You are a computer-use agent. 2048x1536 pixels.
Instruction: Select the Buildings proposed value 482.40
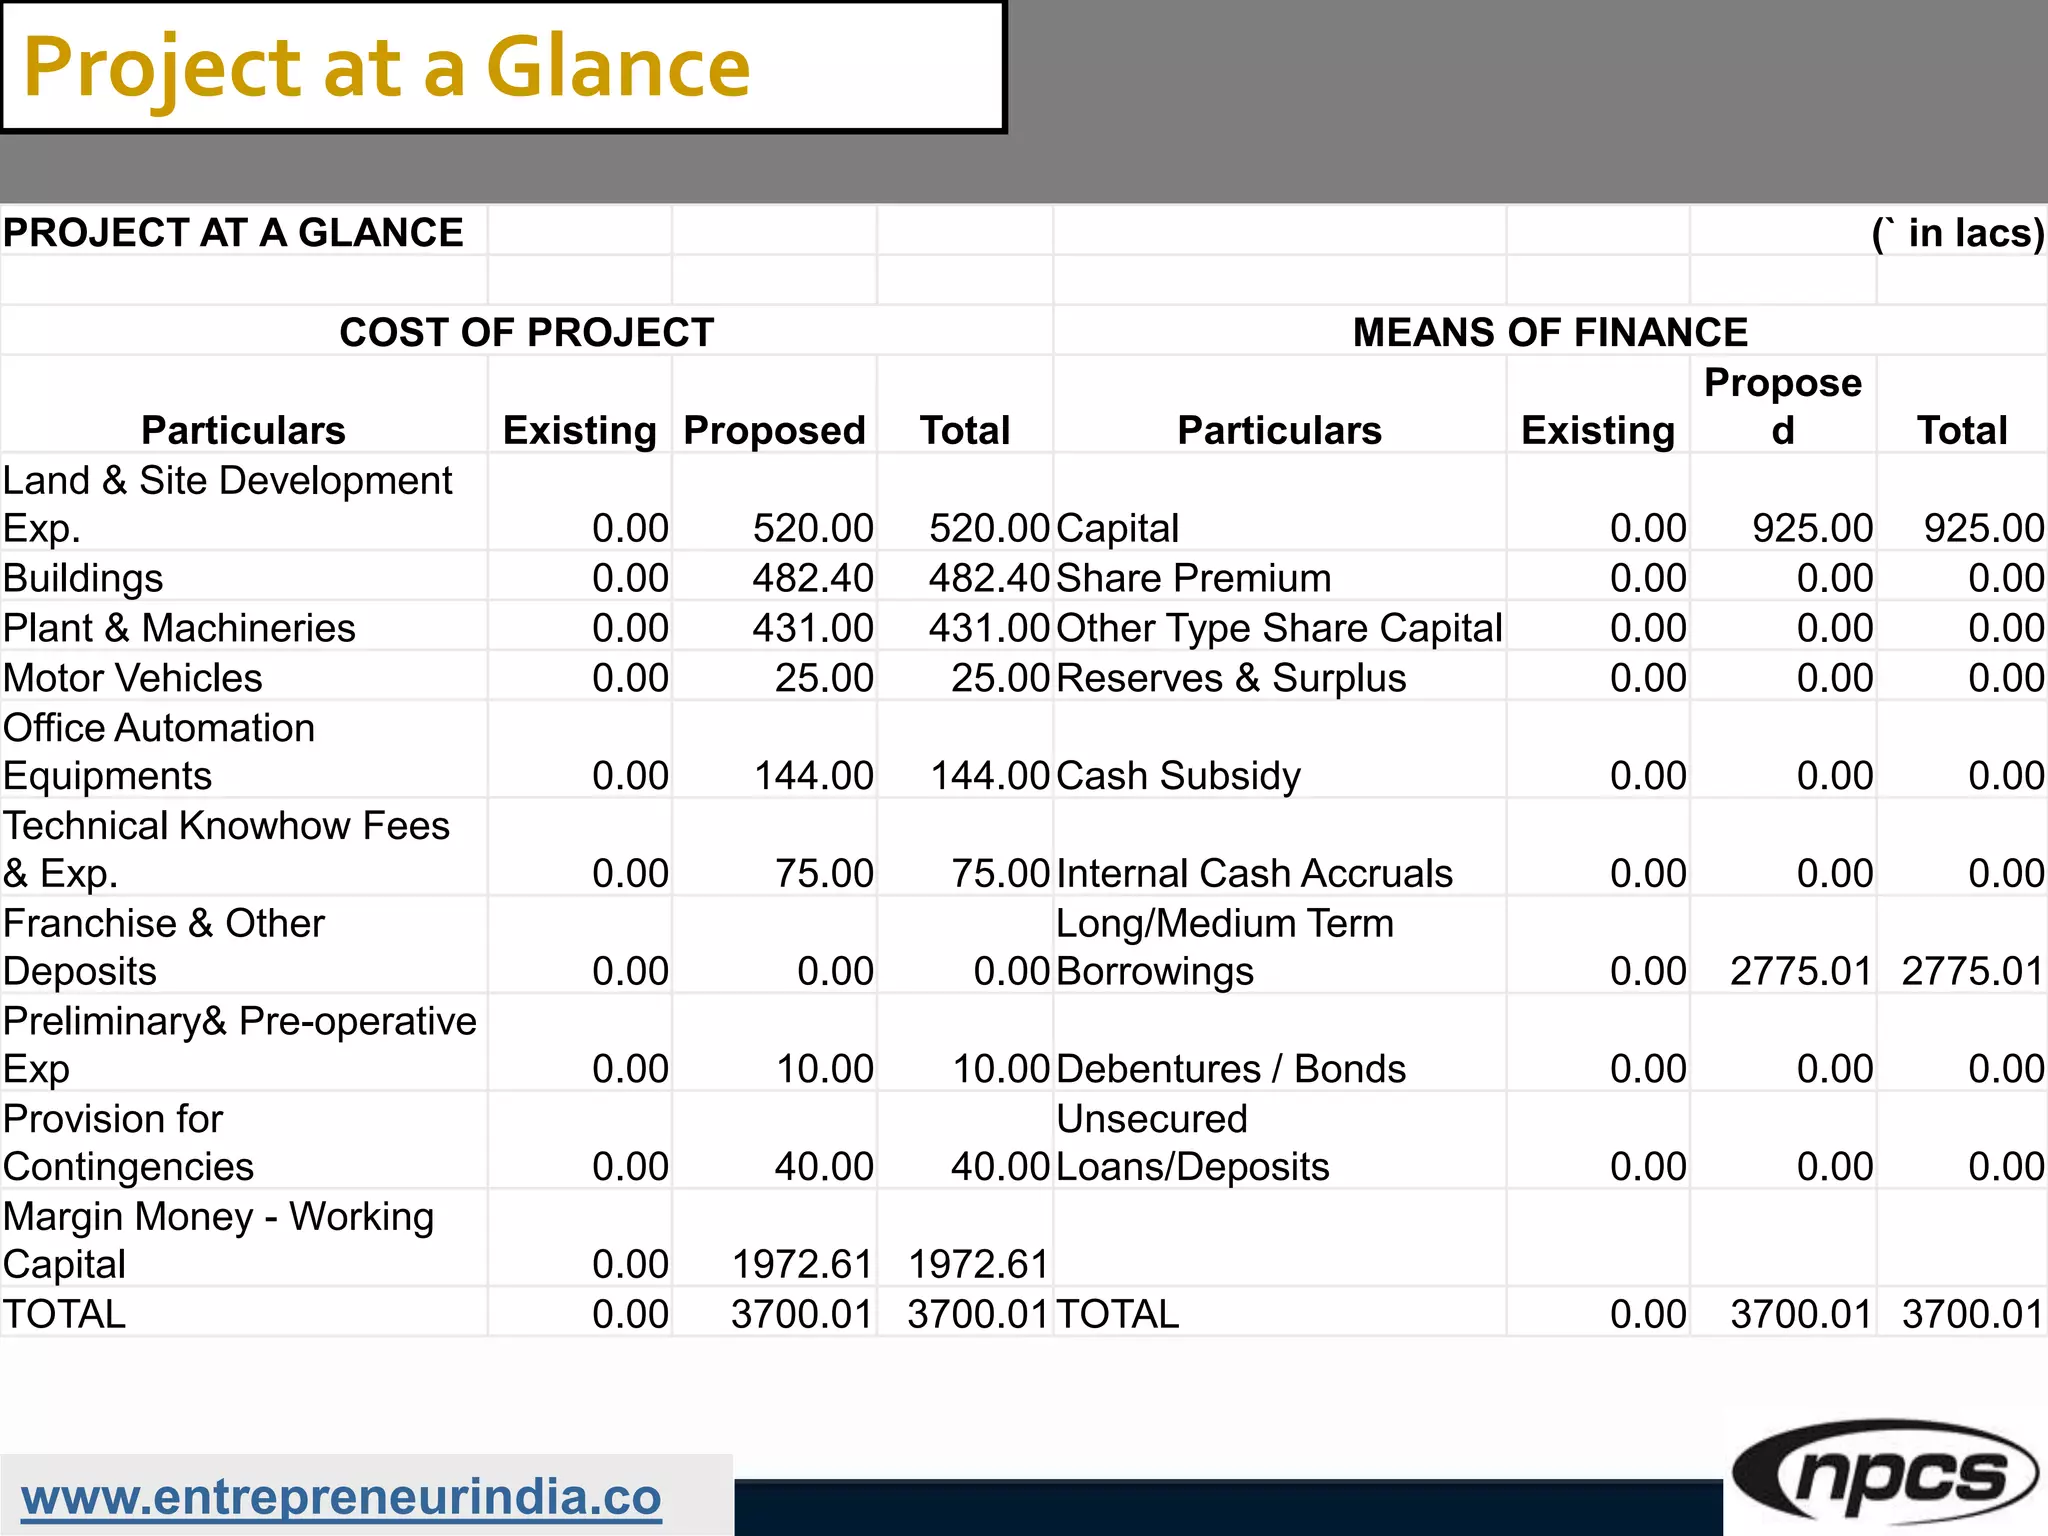[813, 578]
